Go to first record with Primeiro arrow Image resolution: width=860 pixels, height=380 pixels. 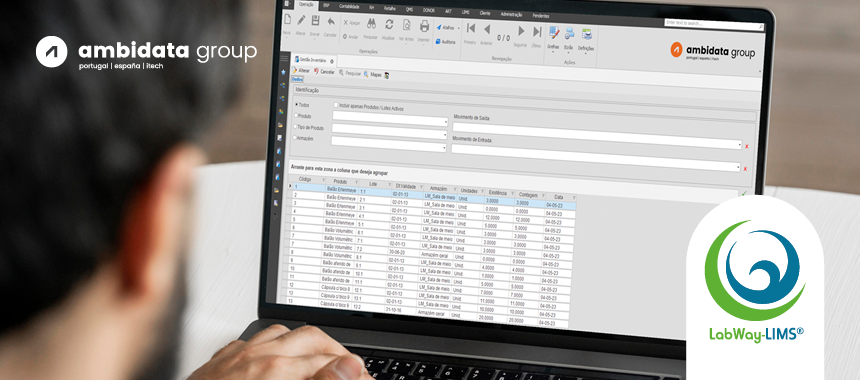470,28
